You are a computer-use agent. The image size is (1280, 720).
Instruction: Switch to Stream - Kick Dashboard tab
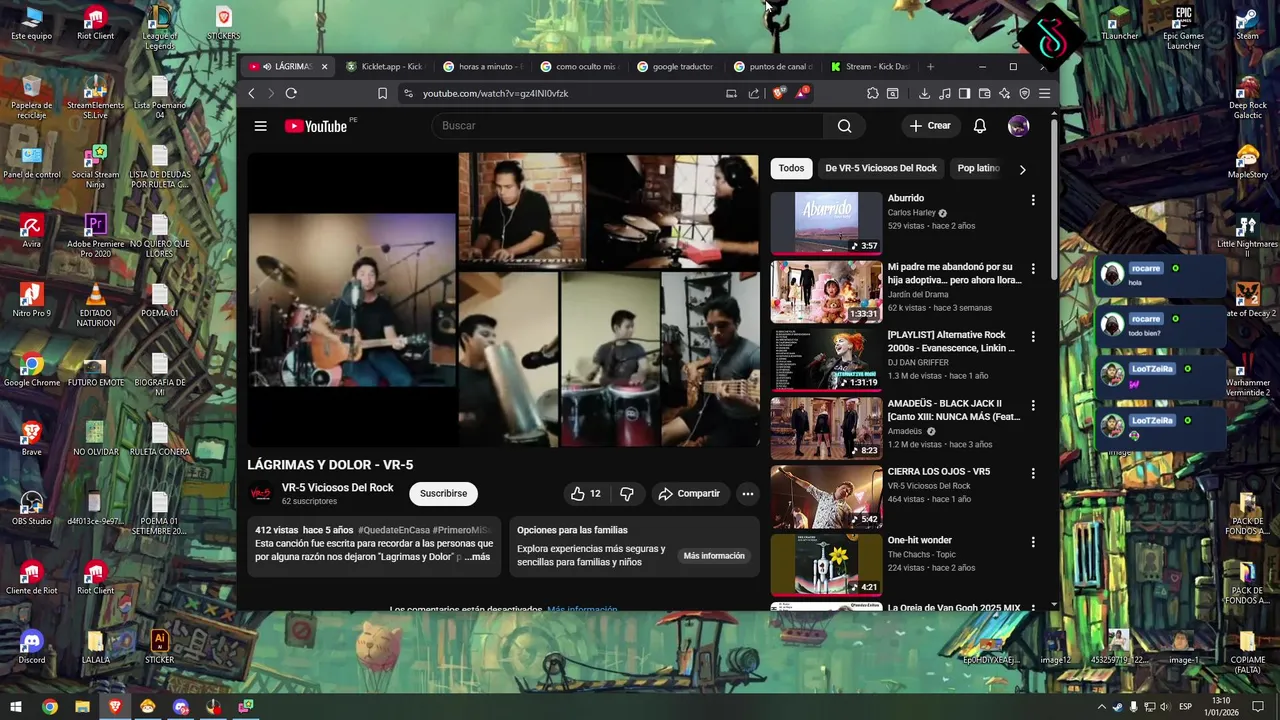(x=870, y=67)
